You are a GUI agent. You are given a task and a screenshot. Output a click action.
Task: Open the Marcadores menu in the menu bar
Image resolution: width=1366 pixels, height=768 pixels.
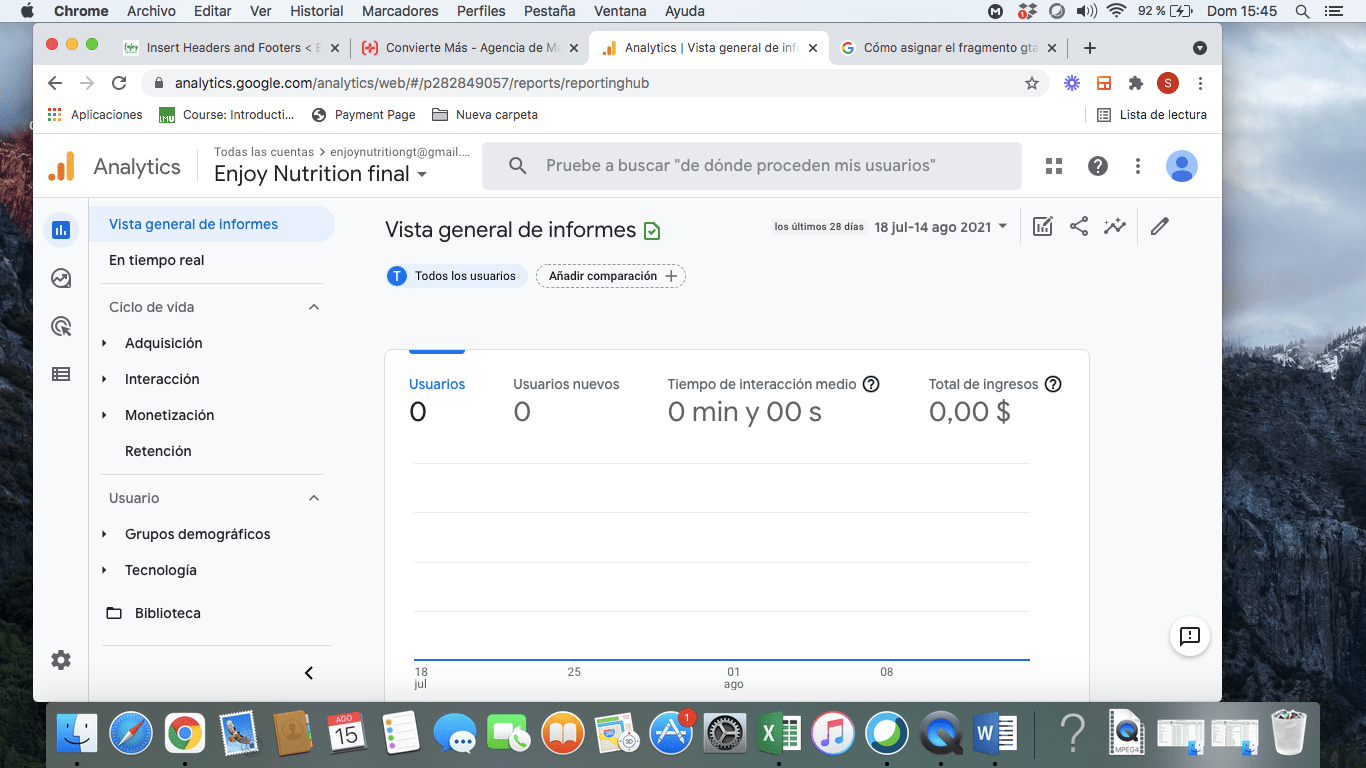tap(400, 11)
